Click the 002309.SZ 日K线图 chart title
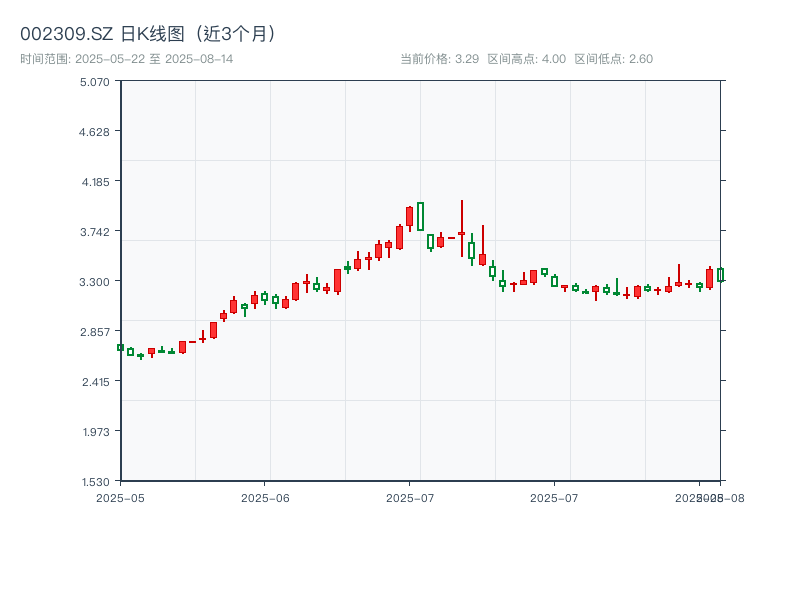 pyautogui.click(x=148, y=33)
